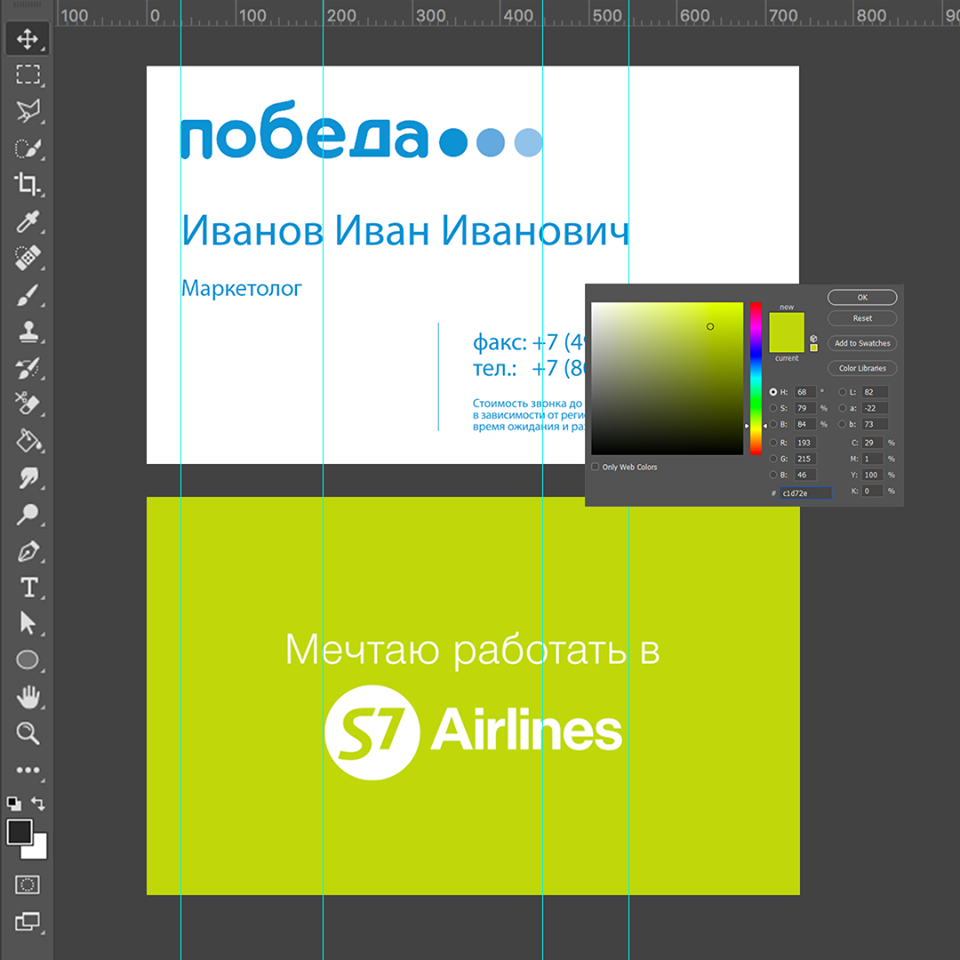
Task: Select the H hue radio button
Action: [x=773, y=392]
